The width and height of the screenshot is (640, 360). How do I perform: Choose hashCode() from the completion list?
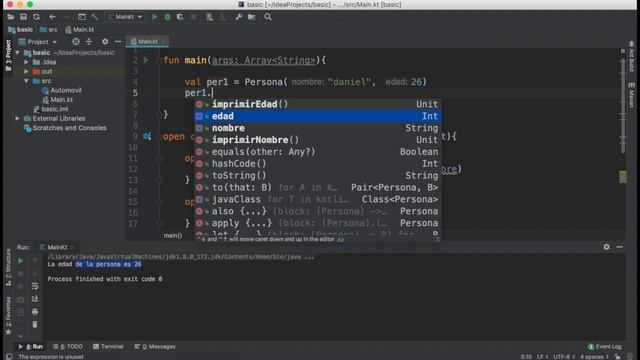coord(318,163)
